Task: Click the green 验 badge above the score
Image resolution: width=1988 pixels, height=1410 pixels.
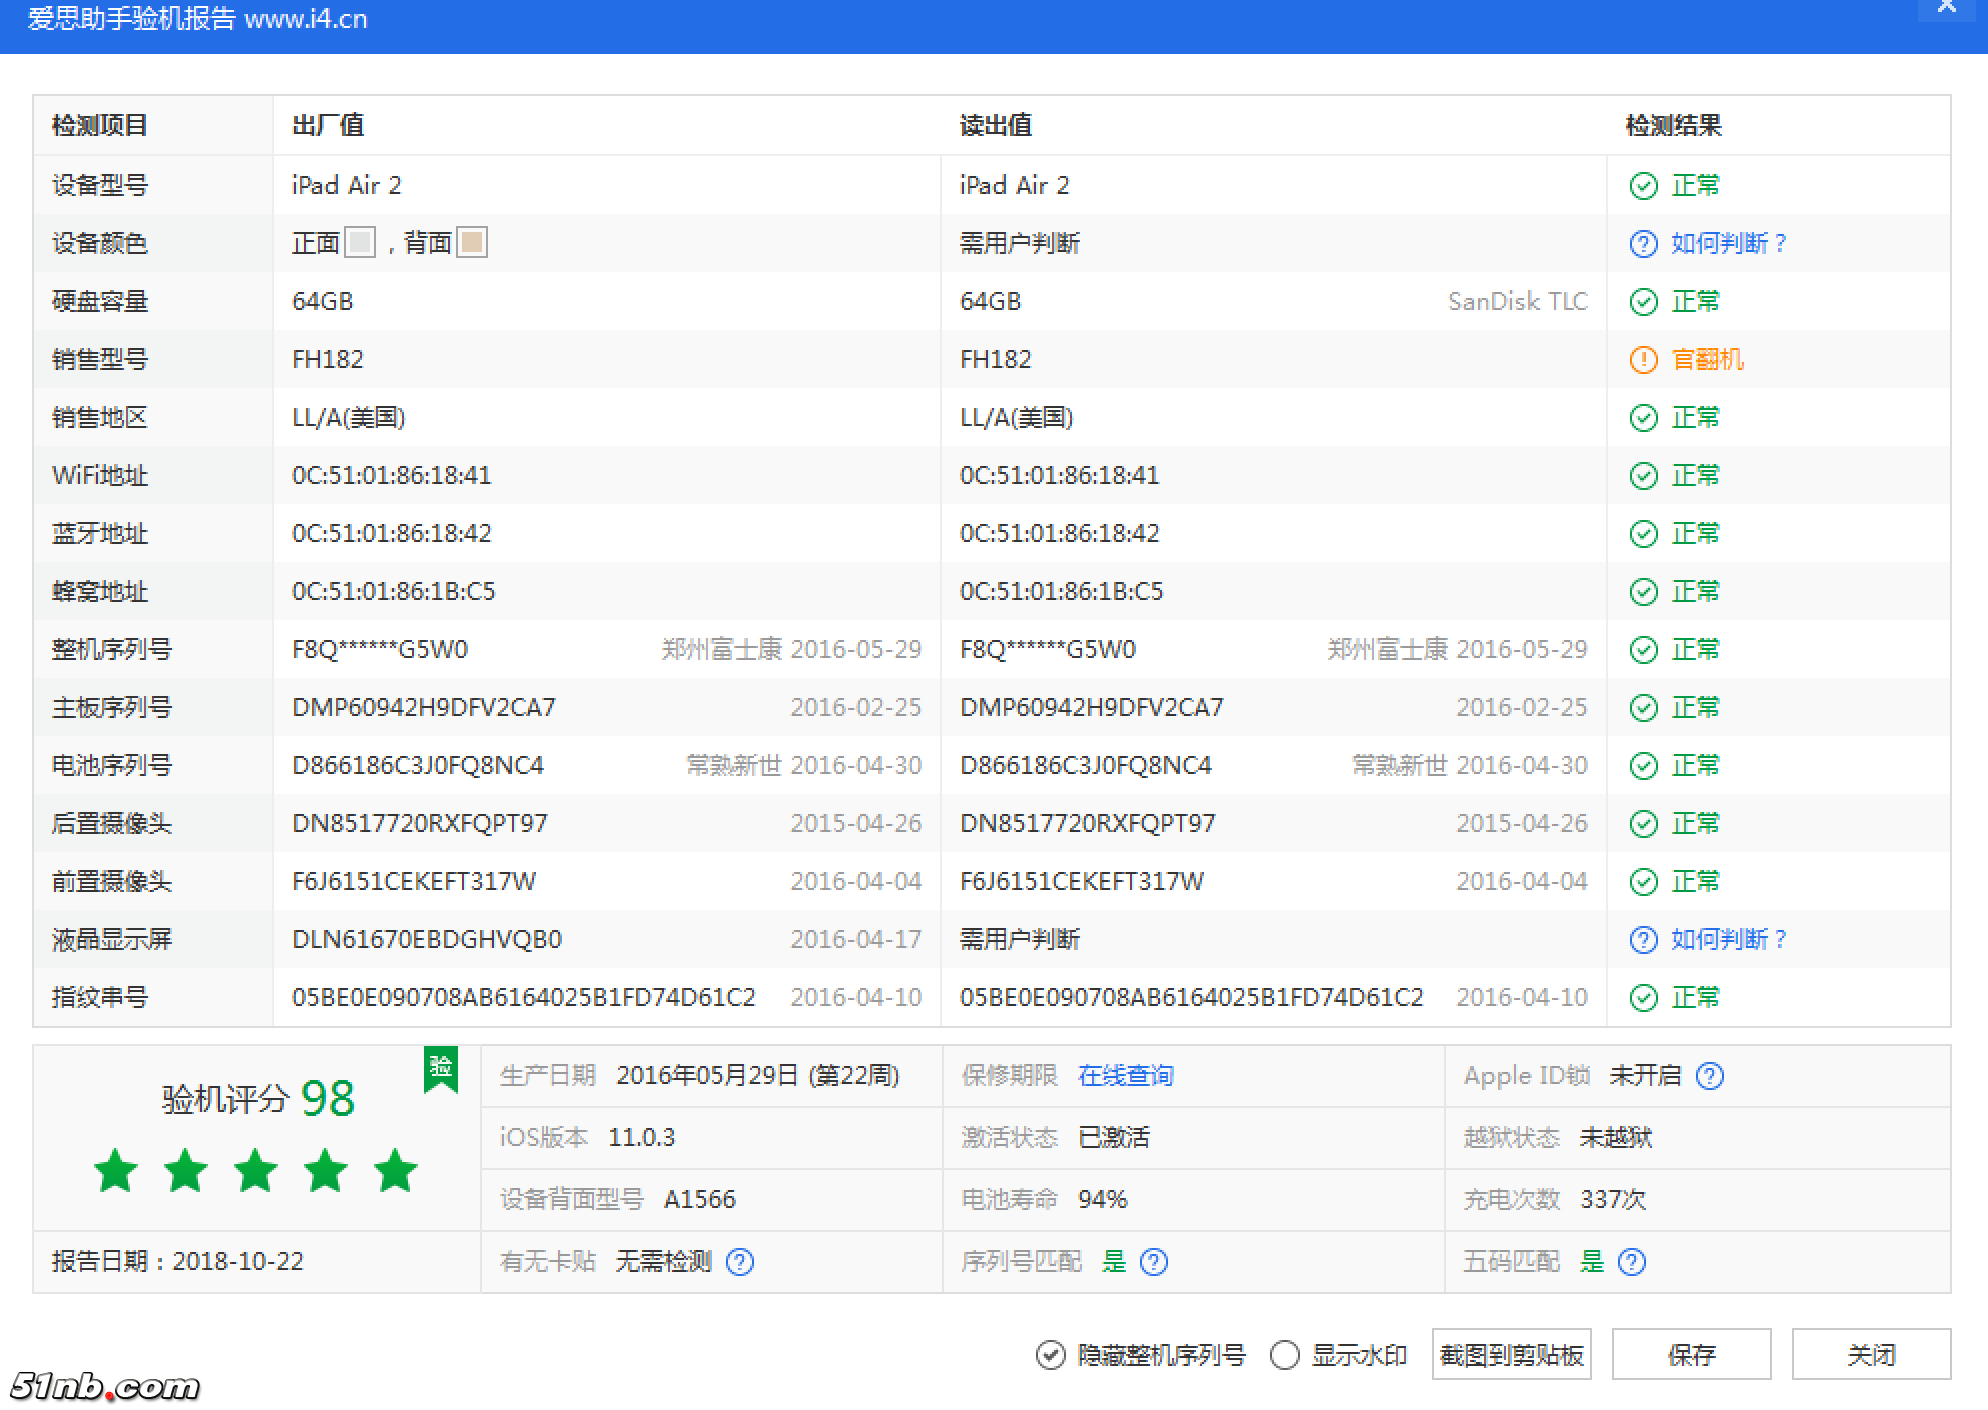Action: [440, 1069]
